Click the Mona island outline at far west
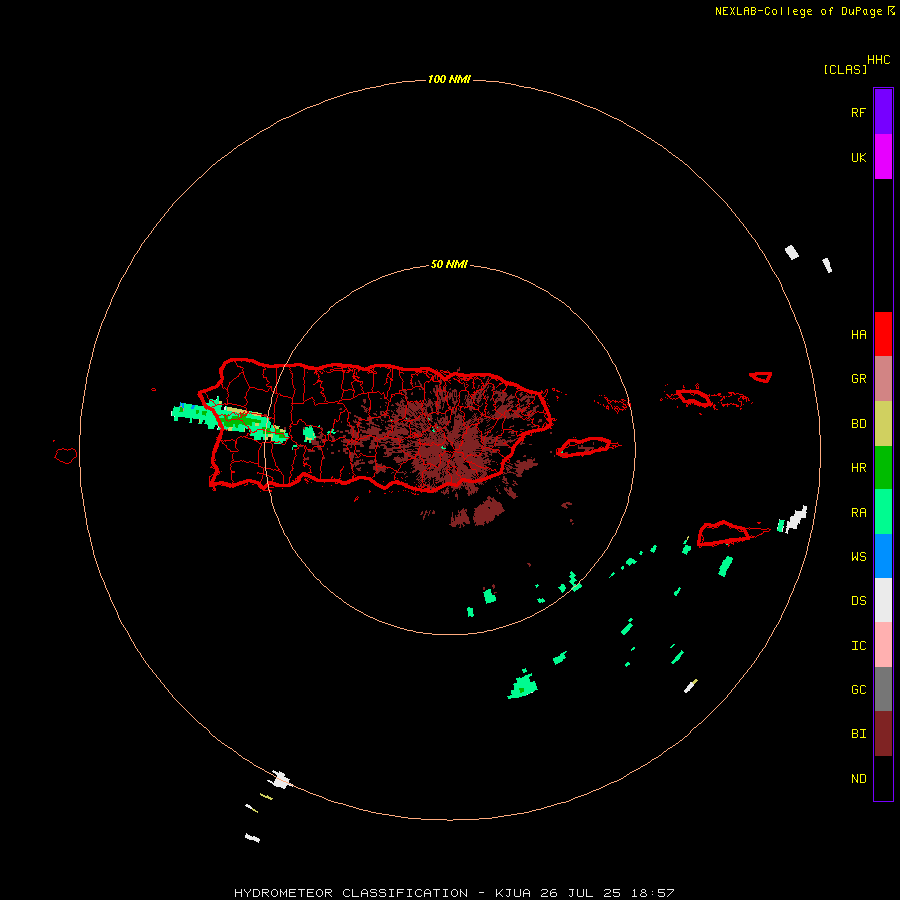Viewport: 900px width, 900px height. click(66, 456)
